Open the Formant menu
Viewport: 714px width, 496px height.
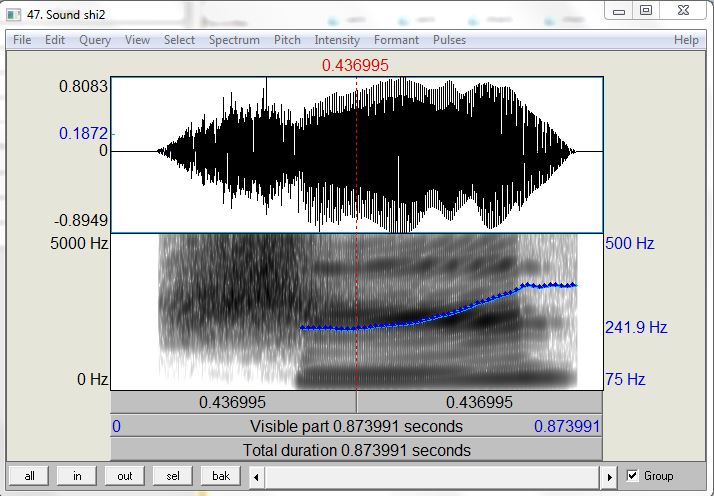click(x=396, y=40)
